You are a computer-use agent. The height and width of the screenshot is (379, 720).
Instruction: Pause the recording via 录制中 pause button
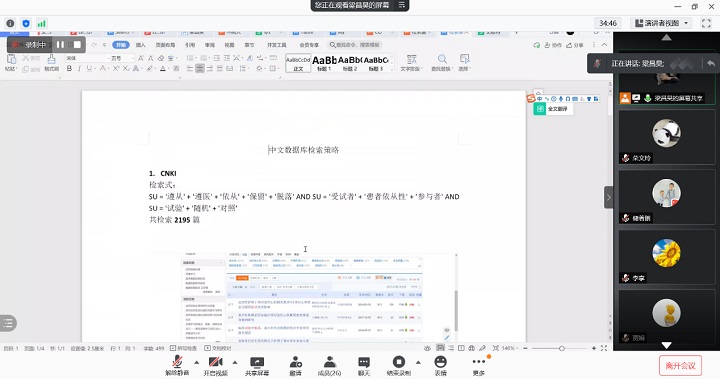(x=60, y=45)
